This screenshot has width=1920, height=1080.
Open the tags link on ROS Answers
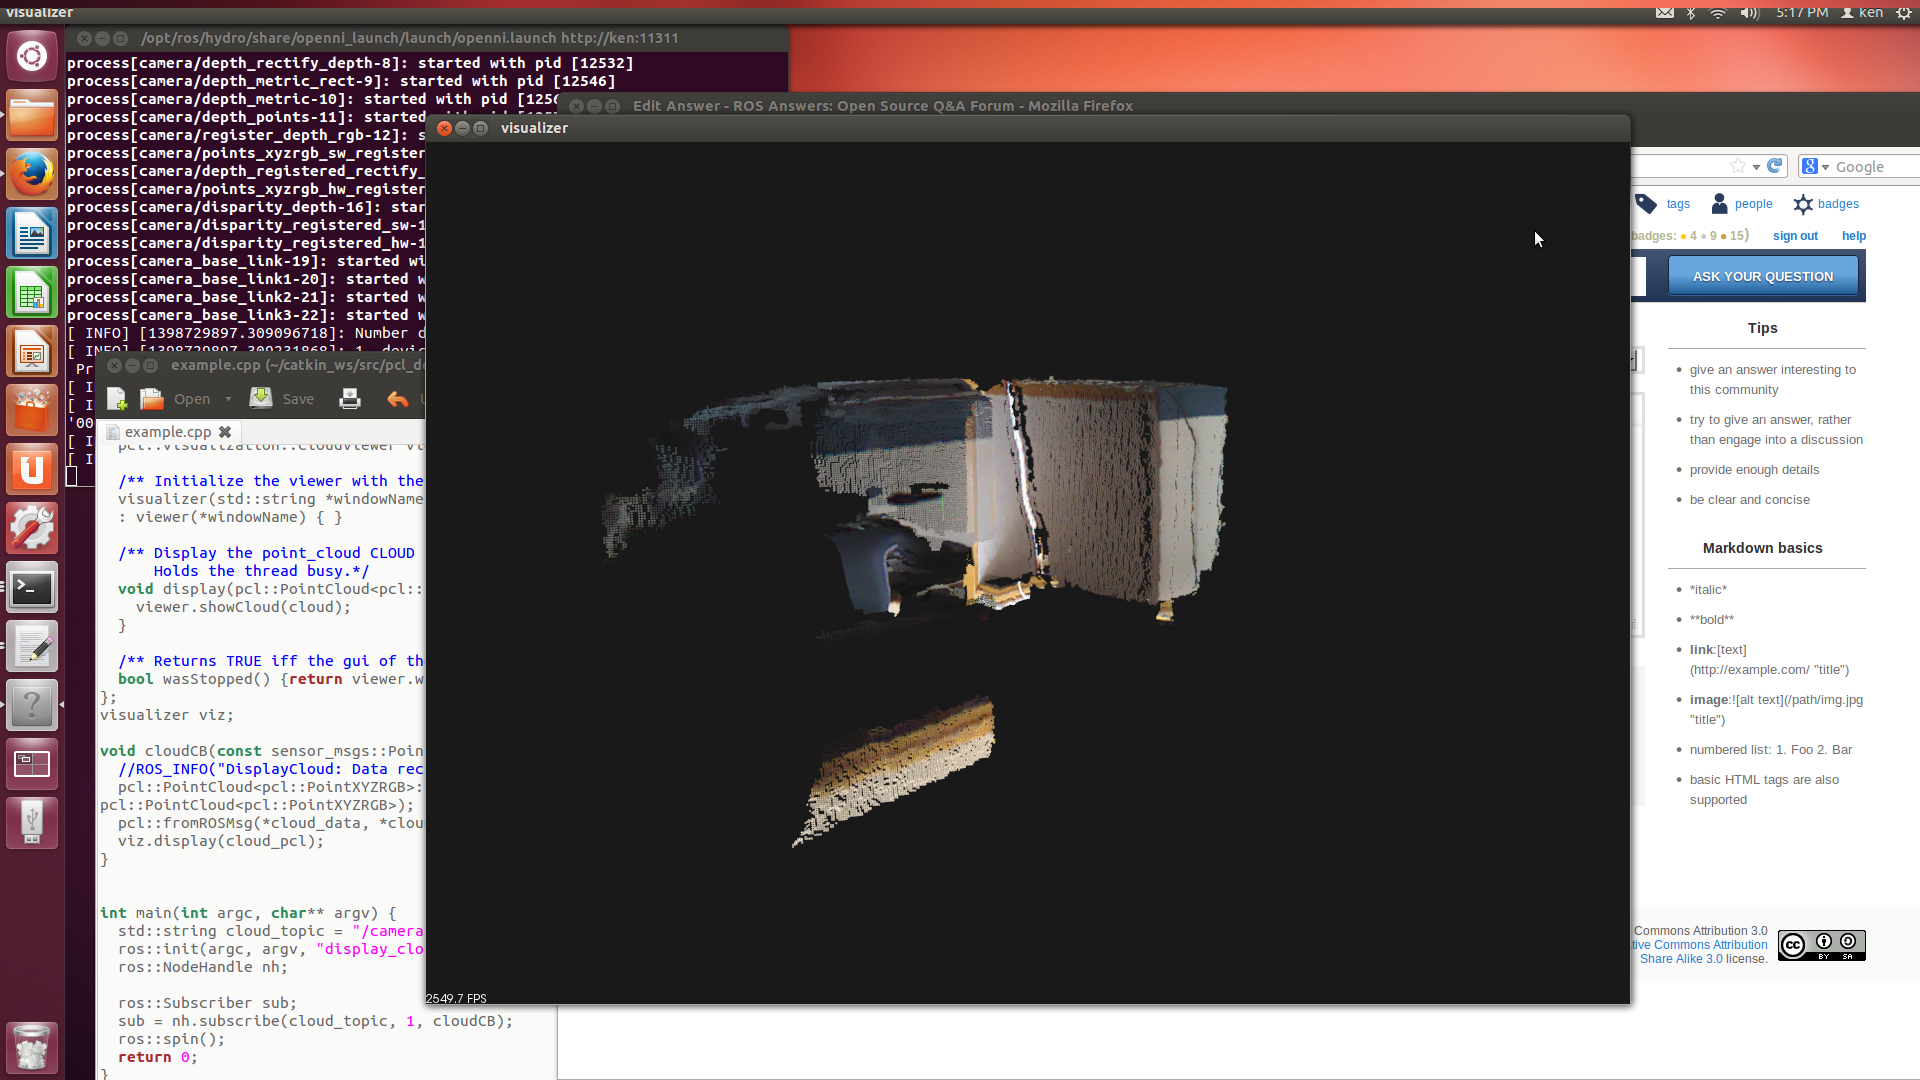tap(1678, 204)
